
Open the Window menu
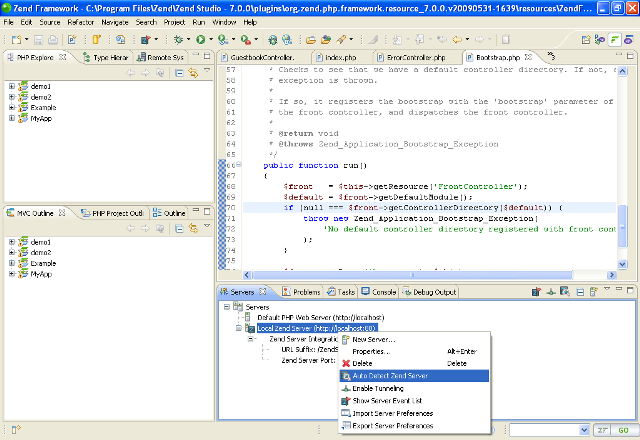224,22
